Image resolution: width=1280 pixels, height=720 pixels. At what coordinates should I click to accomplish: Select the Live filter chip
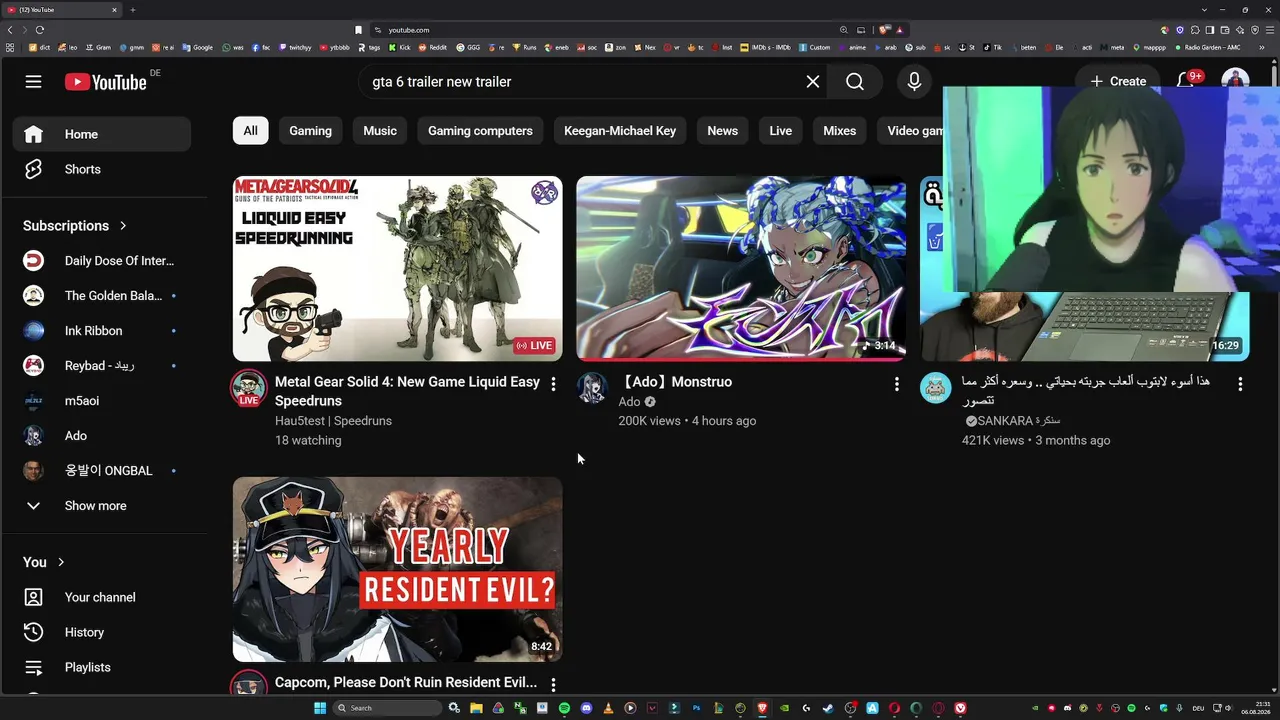[781, 131]
